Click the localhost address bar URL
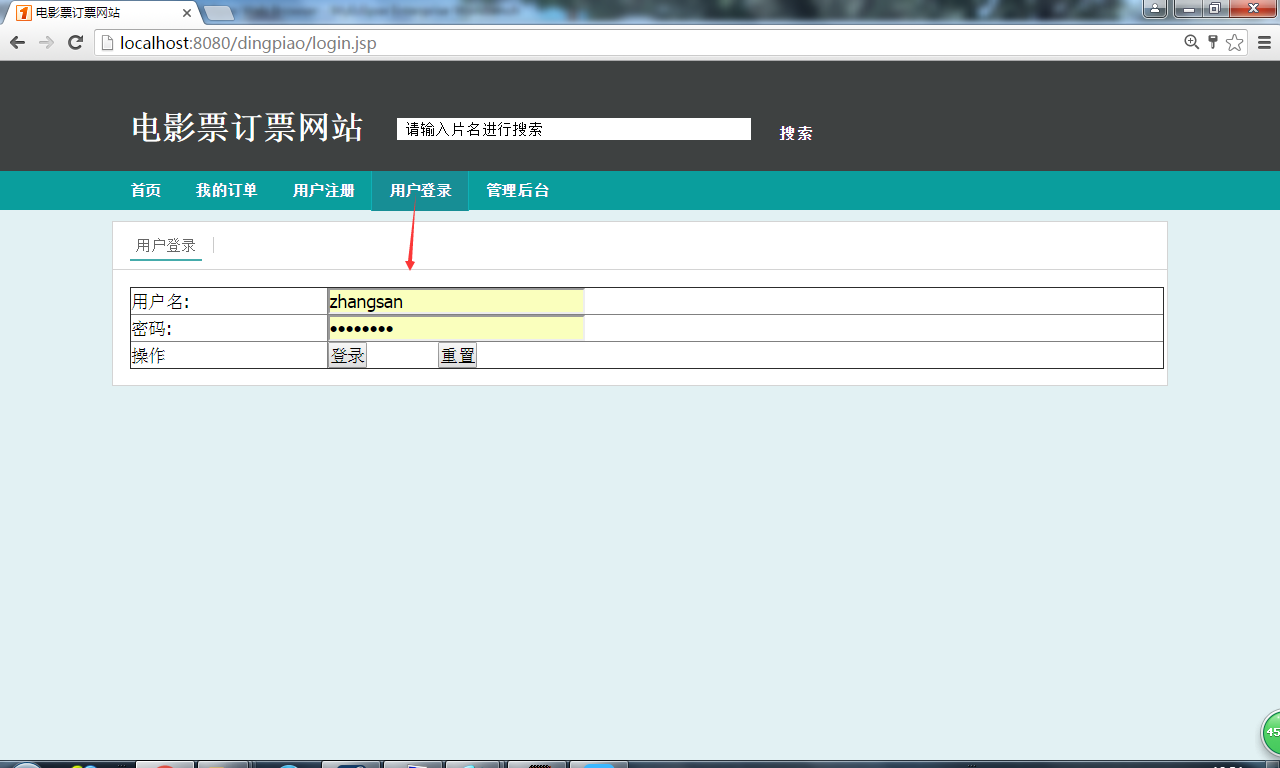This screenshot has height=768, width=1280. point(248,43)
